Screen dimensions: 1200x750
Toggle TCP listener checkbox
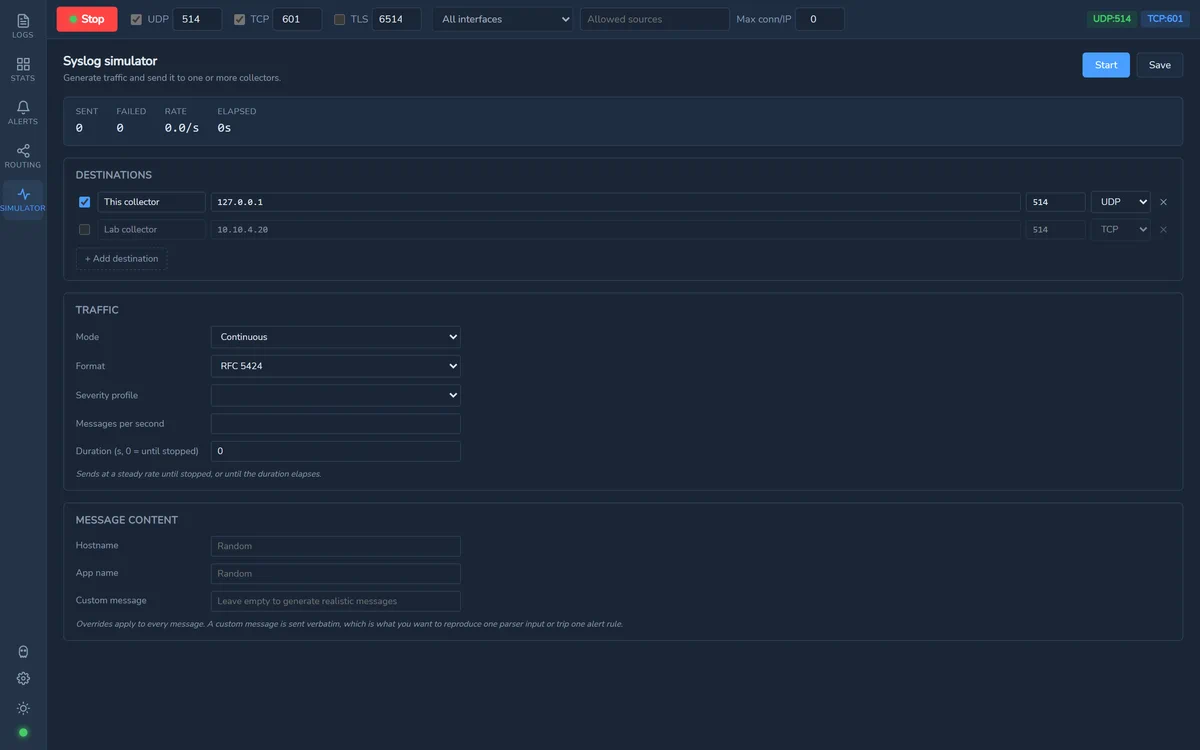[x=239, y=19]
